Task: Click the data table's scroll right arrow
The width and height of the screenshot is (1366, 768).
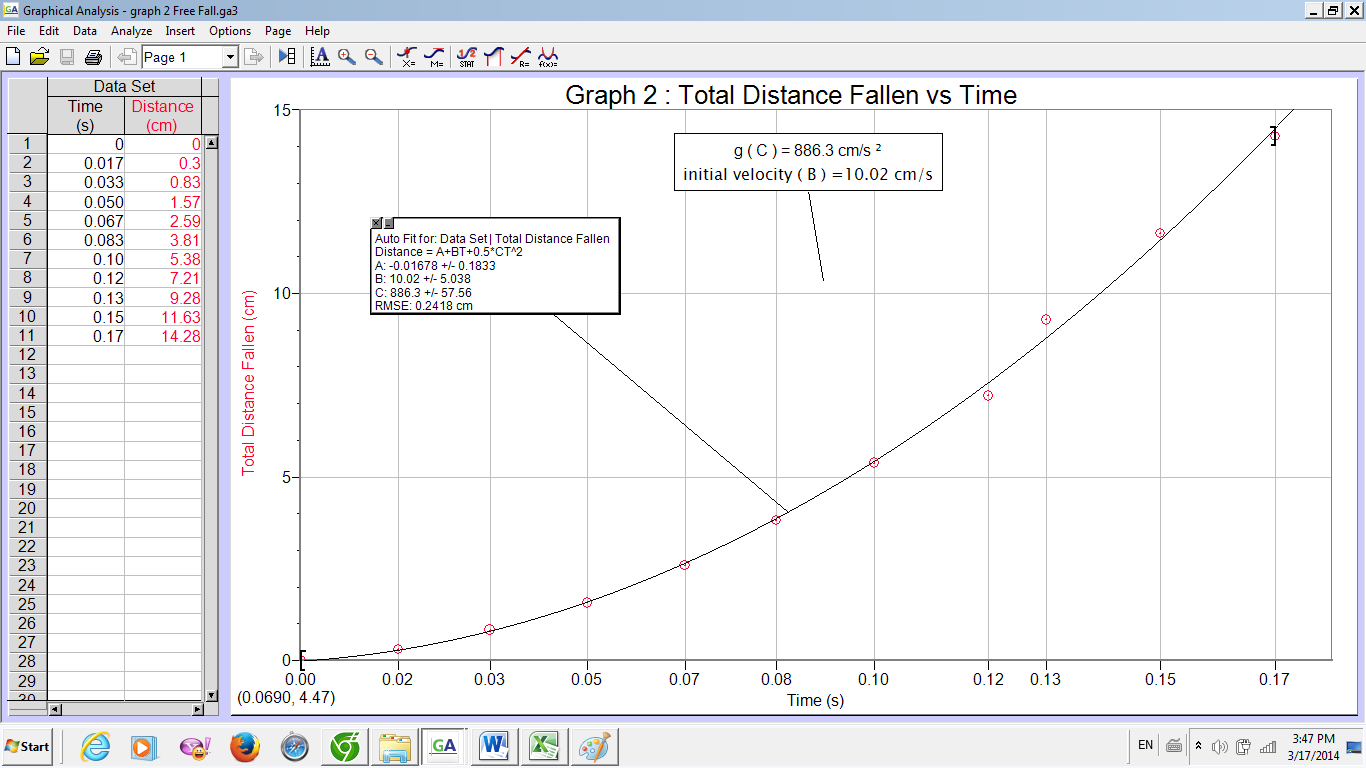Action: click(x=197, y=709)
